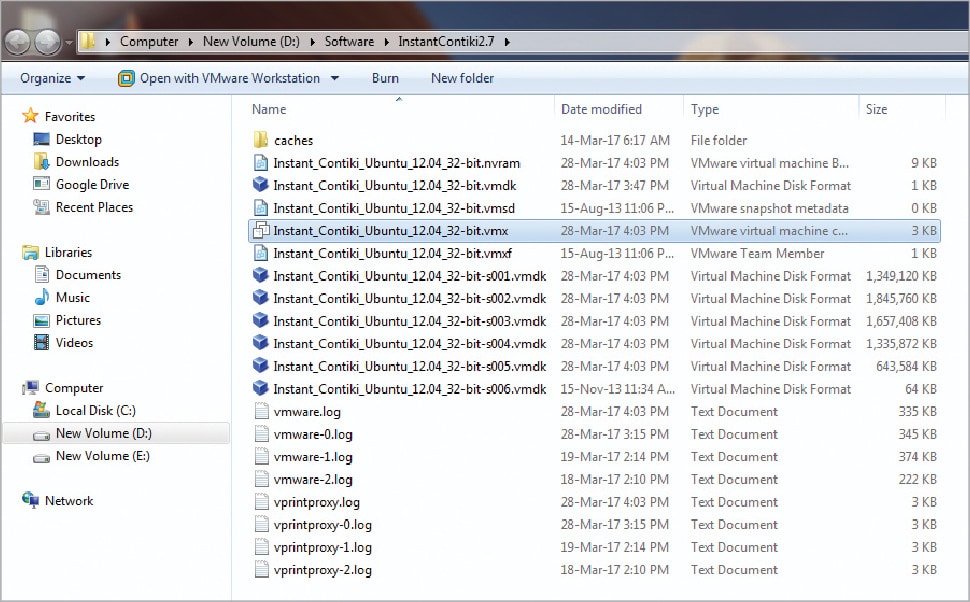970x602 pixels.
Task: Click the New folder button
Action: pyautogui.click(x=462, y=78)
